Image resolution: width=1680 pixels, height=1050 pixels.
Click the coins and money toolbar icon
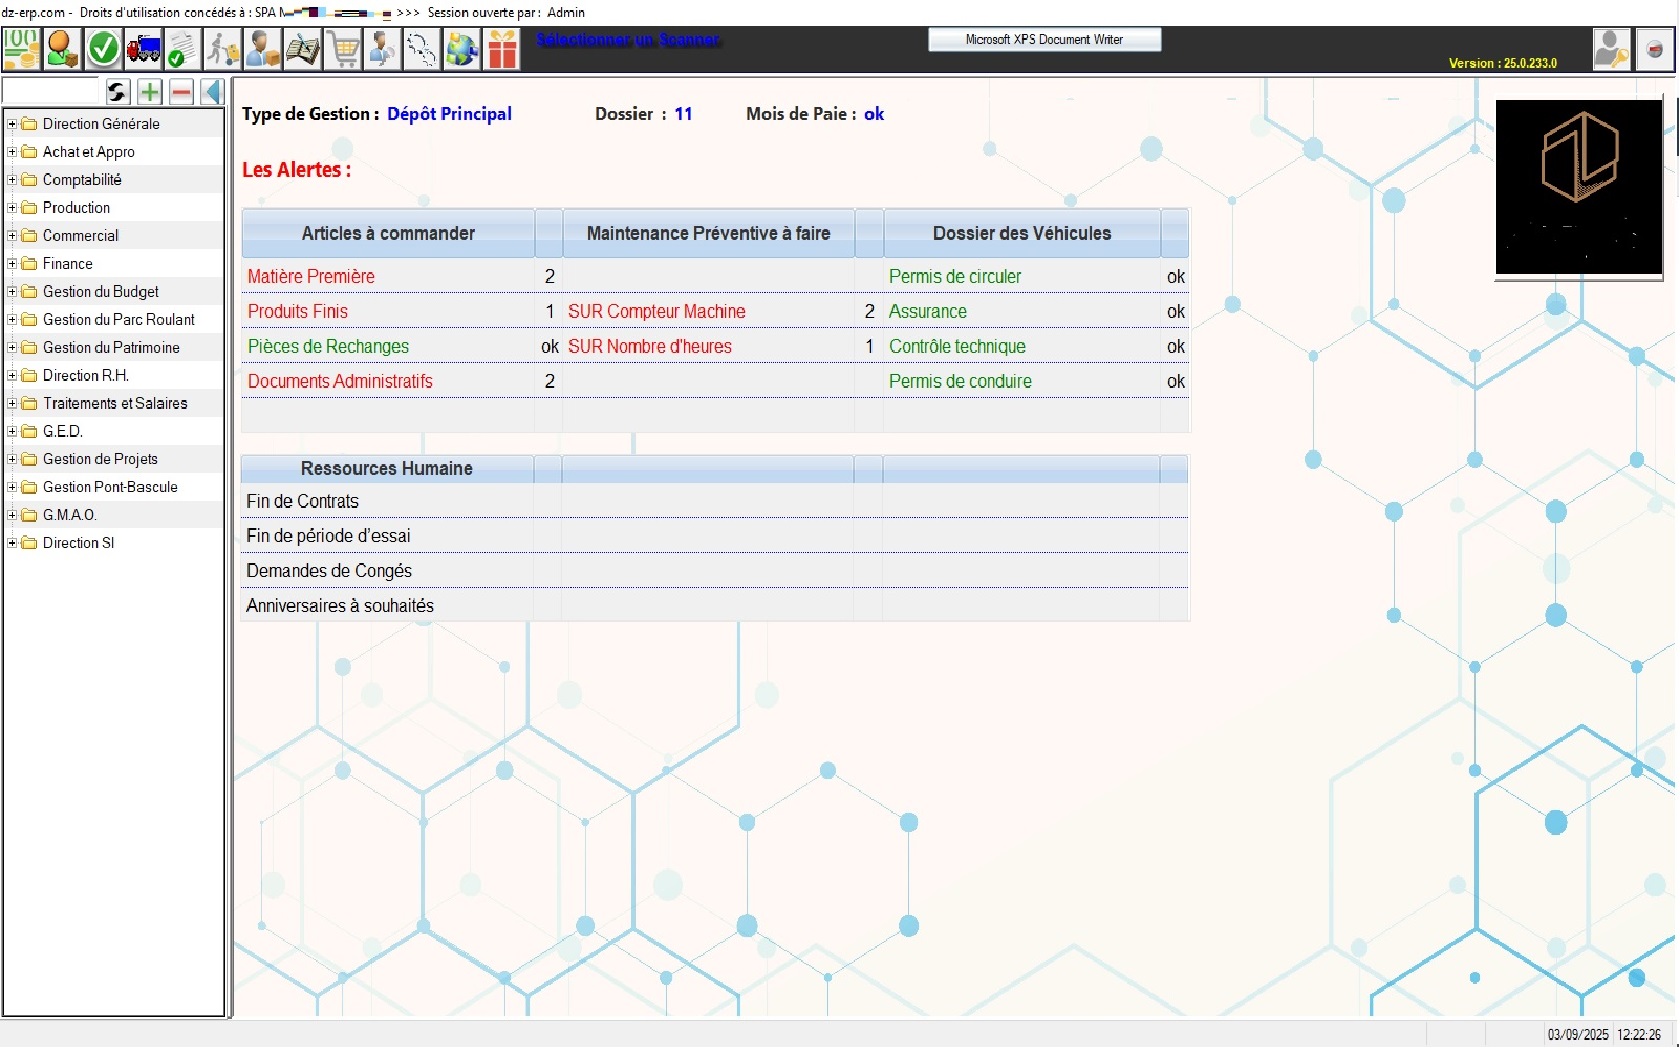[21, 48]
